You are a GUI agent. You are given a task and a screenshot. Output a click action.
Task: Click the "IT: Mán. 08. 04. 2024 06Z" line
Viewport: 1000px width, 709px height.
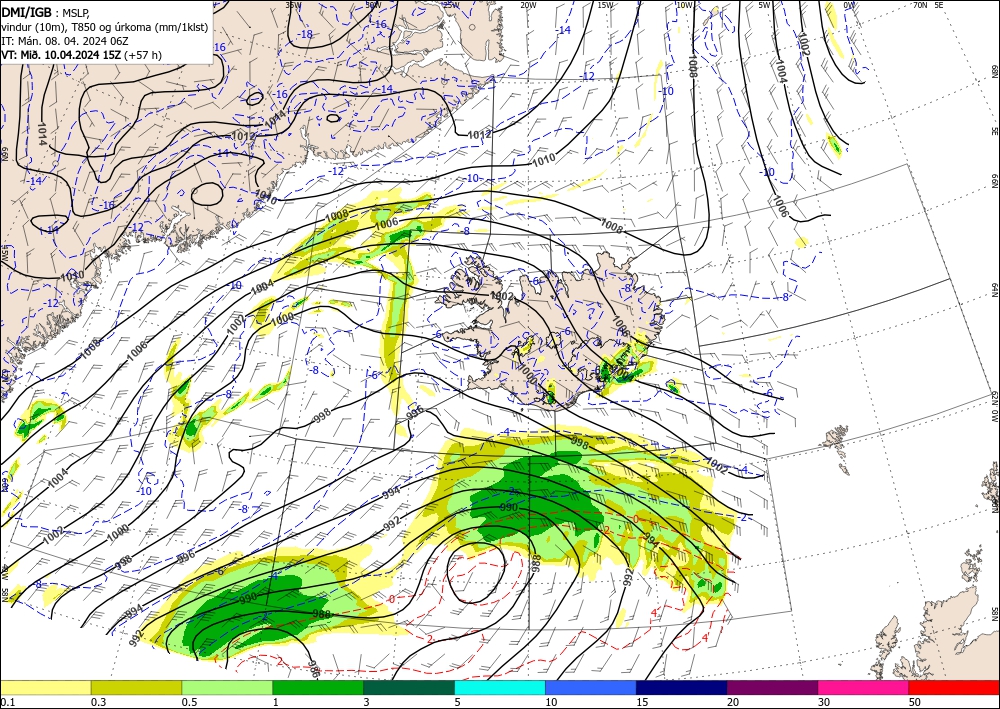coord(65,41)
